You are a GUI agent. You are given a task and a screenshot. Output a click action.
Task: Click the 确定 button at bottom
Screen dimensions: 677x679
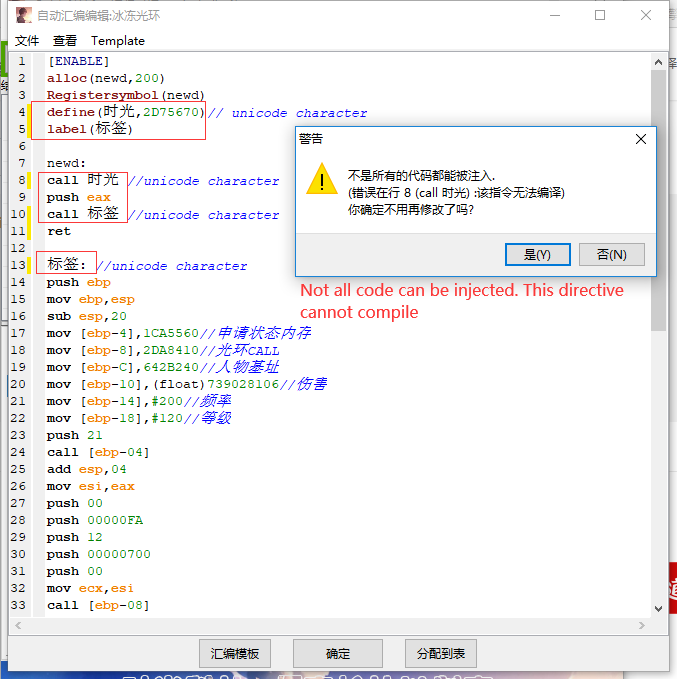(x=338, y=653)
